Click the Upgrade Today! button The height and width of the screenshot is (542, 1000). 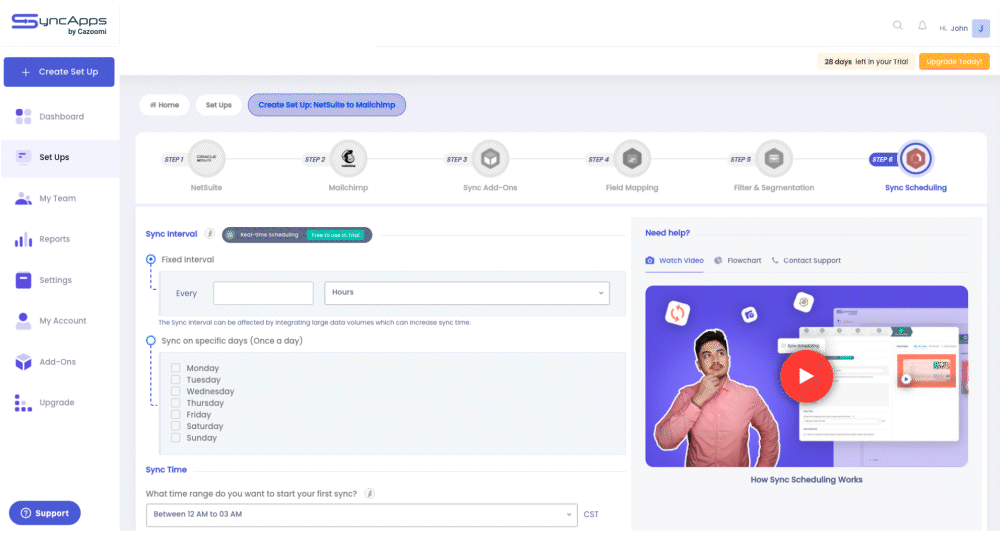point(954,61)
